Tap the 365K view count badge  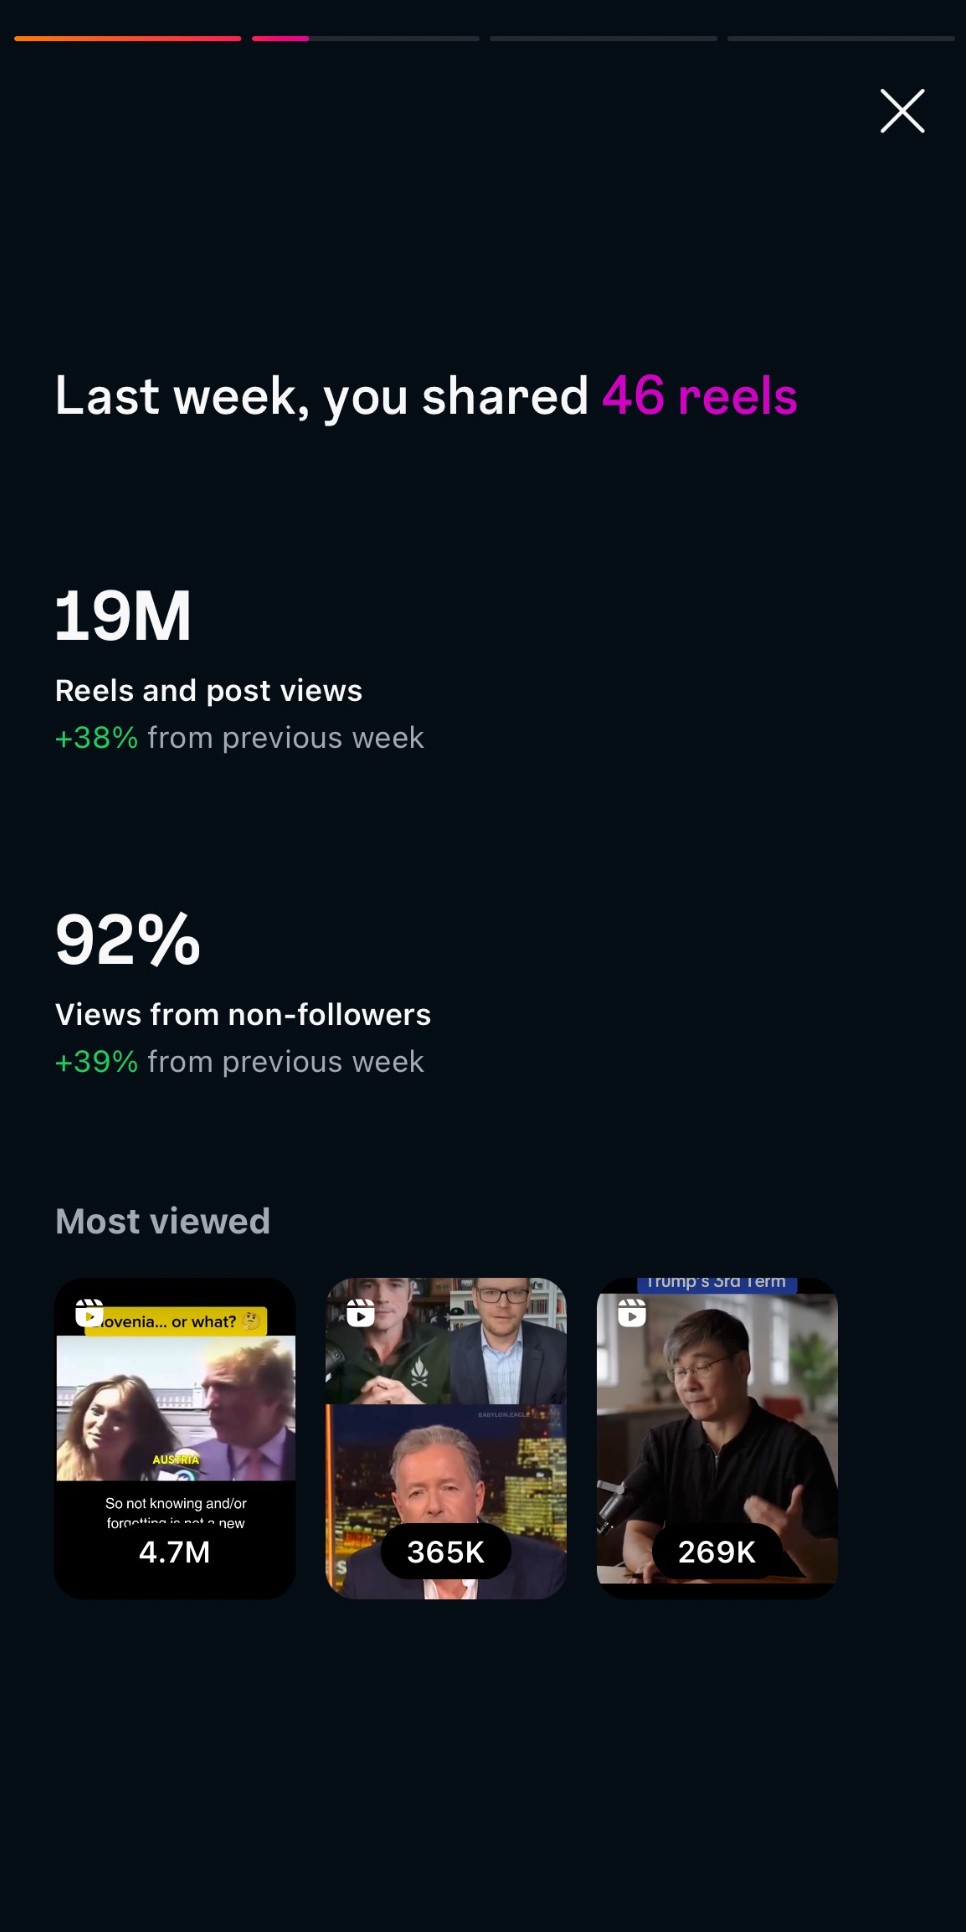446,1551
